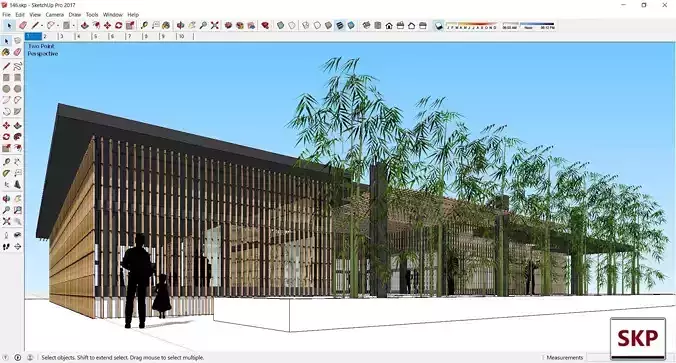Click the person credits status bar icon
This screenshot has height=363, width=676.
[30, 357]
